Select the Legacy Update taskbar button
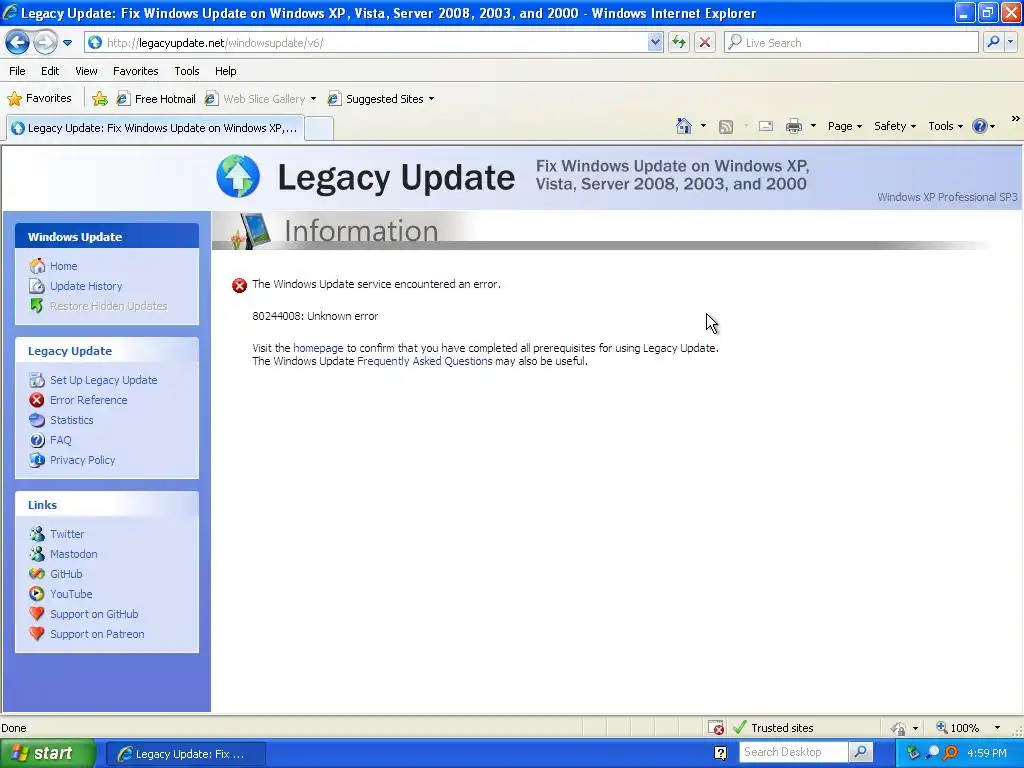Screen dimensions: 1024x768 [185, 754]
